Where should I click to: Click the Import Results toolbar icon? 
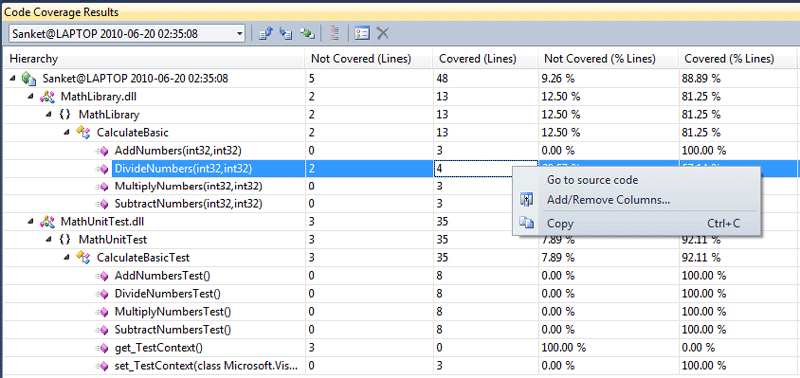286,34
